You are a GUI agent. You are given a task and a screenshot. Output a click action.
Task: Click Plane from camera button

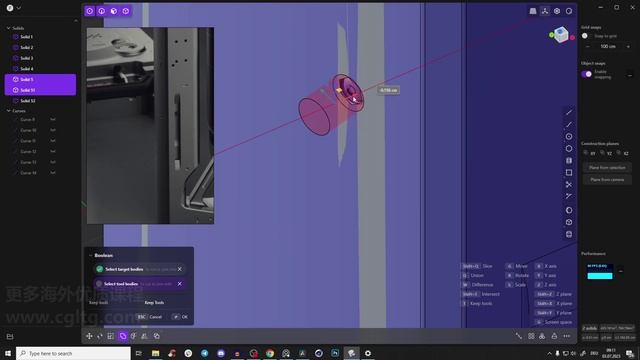click(x=607, y=180)
